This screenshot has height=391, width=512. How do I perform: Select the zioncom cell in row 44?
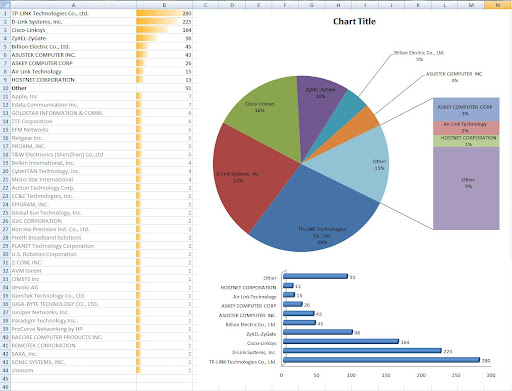(73, 370)
